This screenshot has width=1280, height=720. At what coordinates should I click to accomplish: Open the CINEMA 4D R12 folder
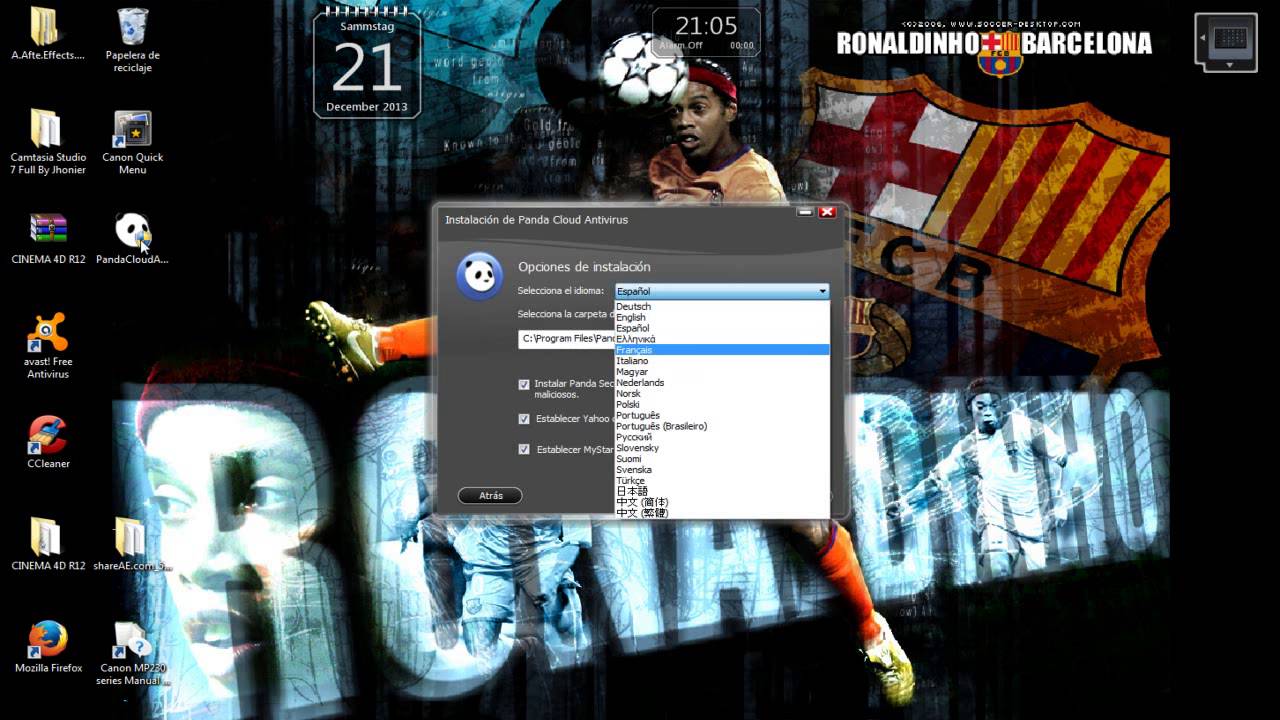pyautogui.click(x=48, y=537)
